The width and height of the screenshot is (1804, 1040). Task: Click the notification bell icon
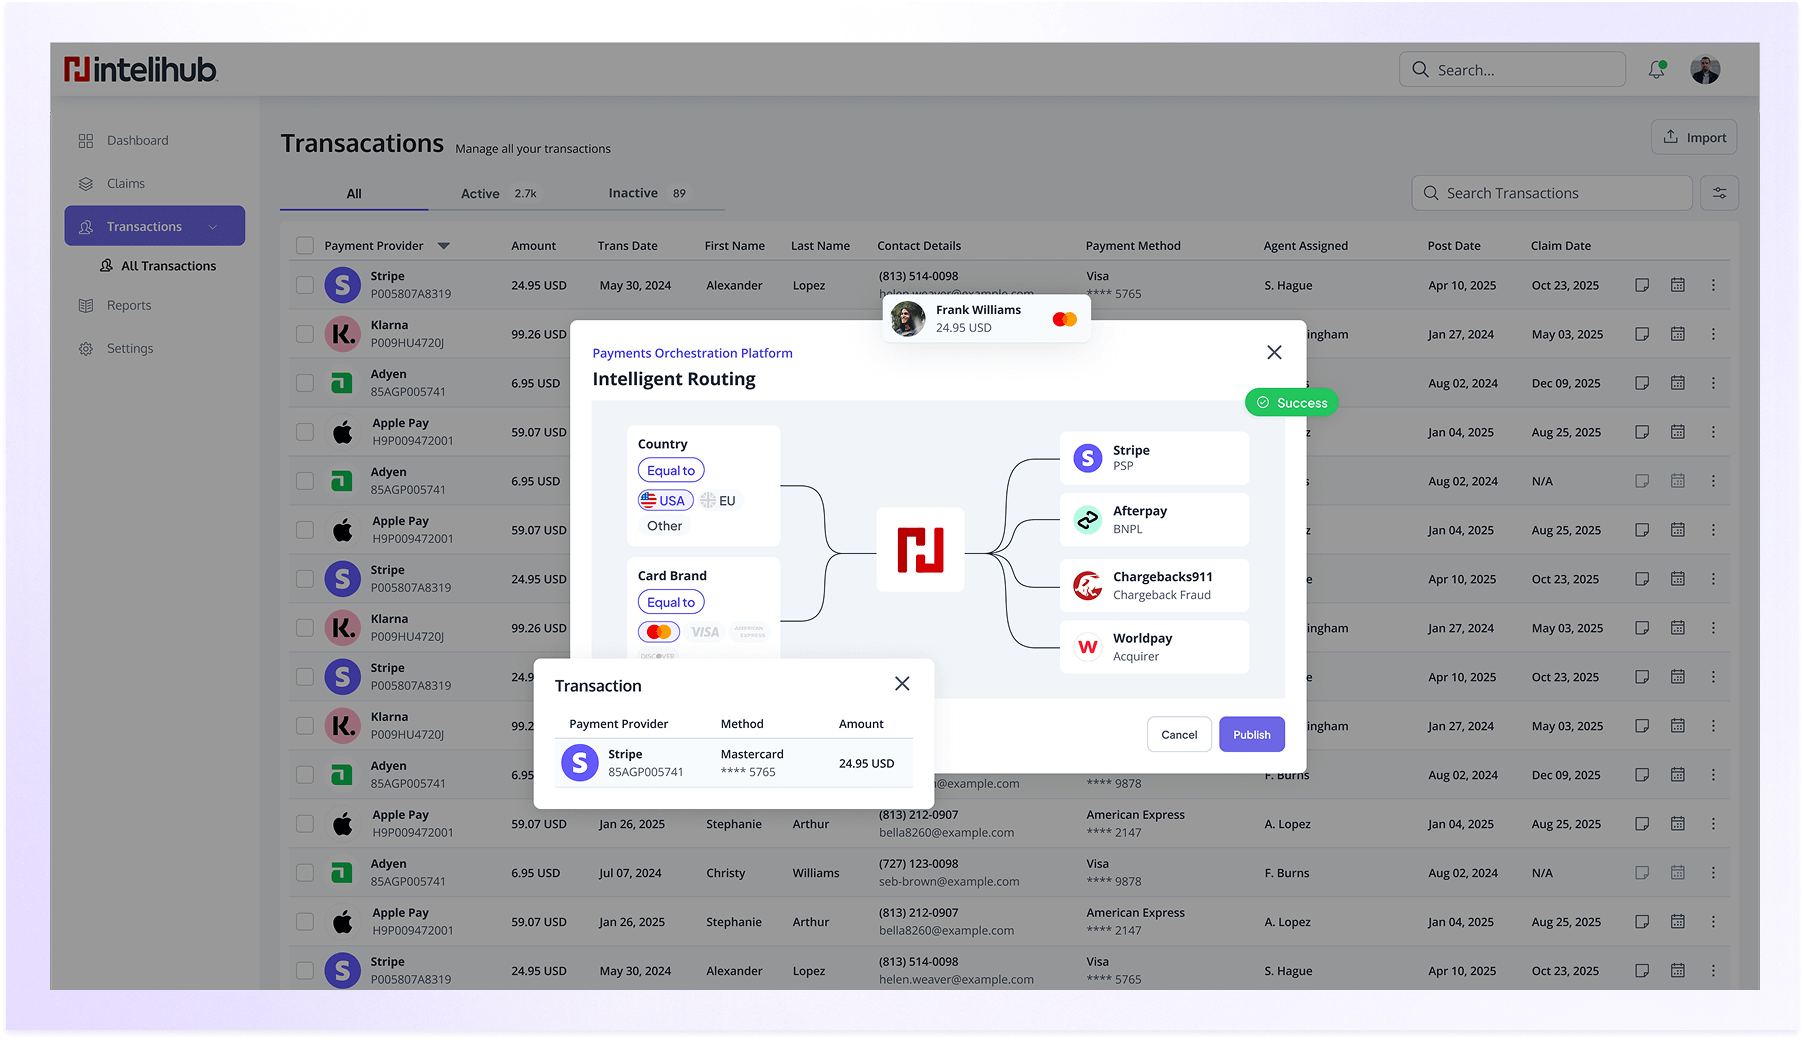point(1657,70)
